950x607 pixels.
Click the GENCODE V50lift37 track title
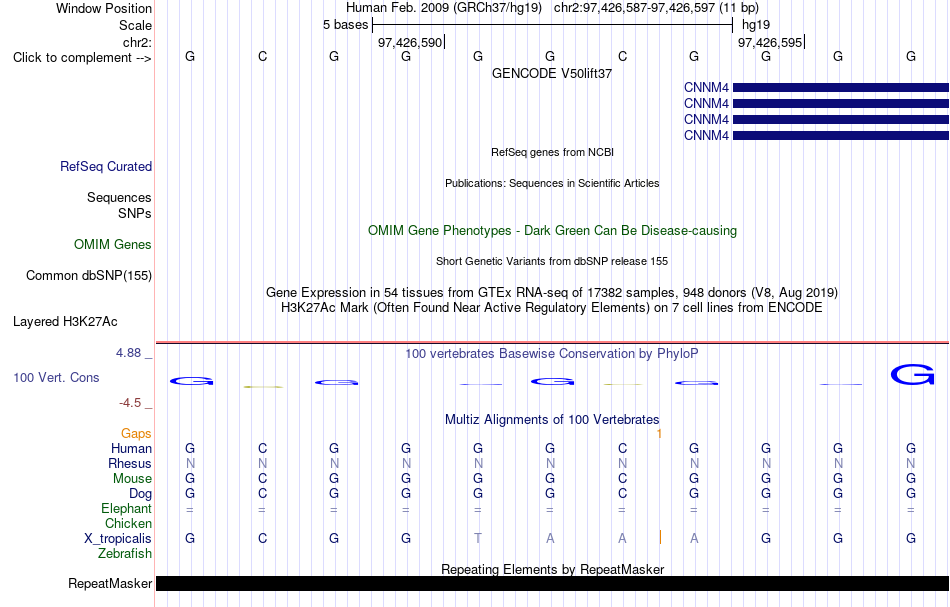tap(552, 73)
